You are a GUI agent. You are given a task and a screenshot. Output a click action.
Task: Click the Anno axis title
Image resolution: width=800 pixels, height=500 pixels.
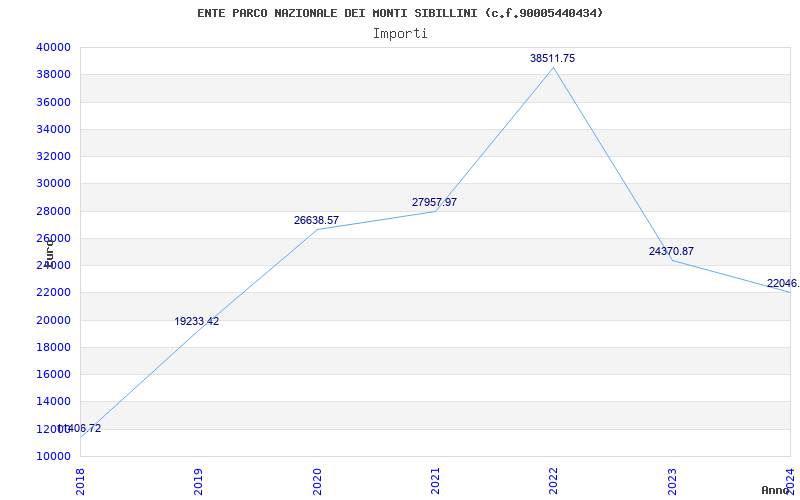click(x=776, y=490)
